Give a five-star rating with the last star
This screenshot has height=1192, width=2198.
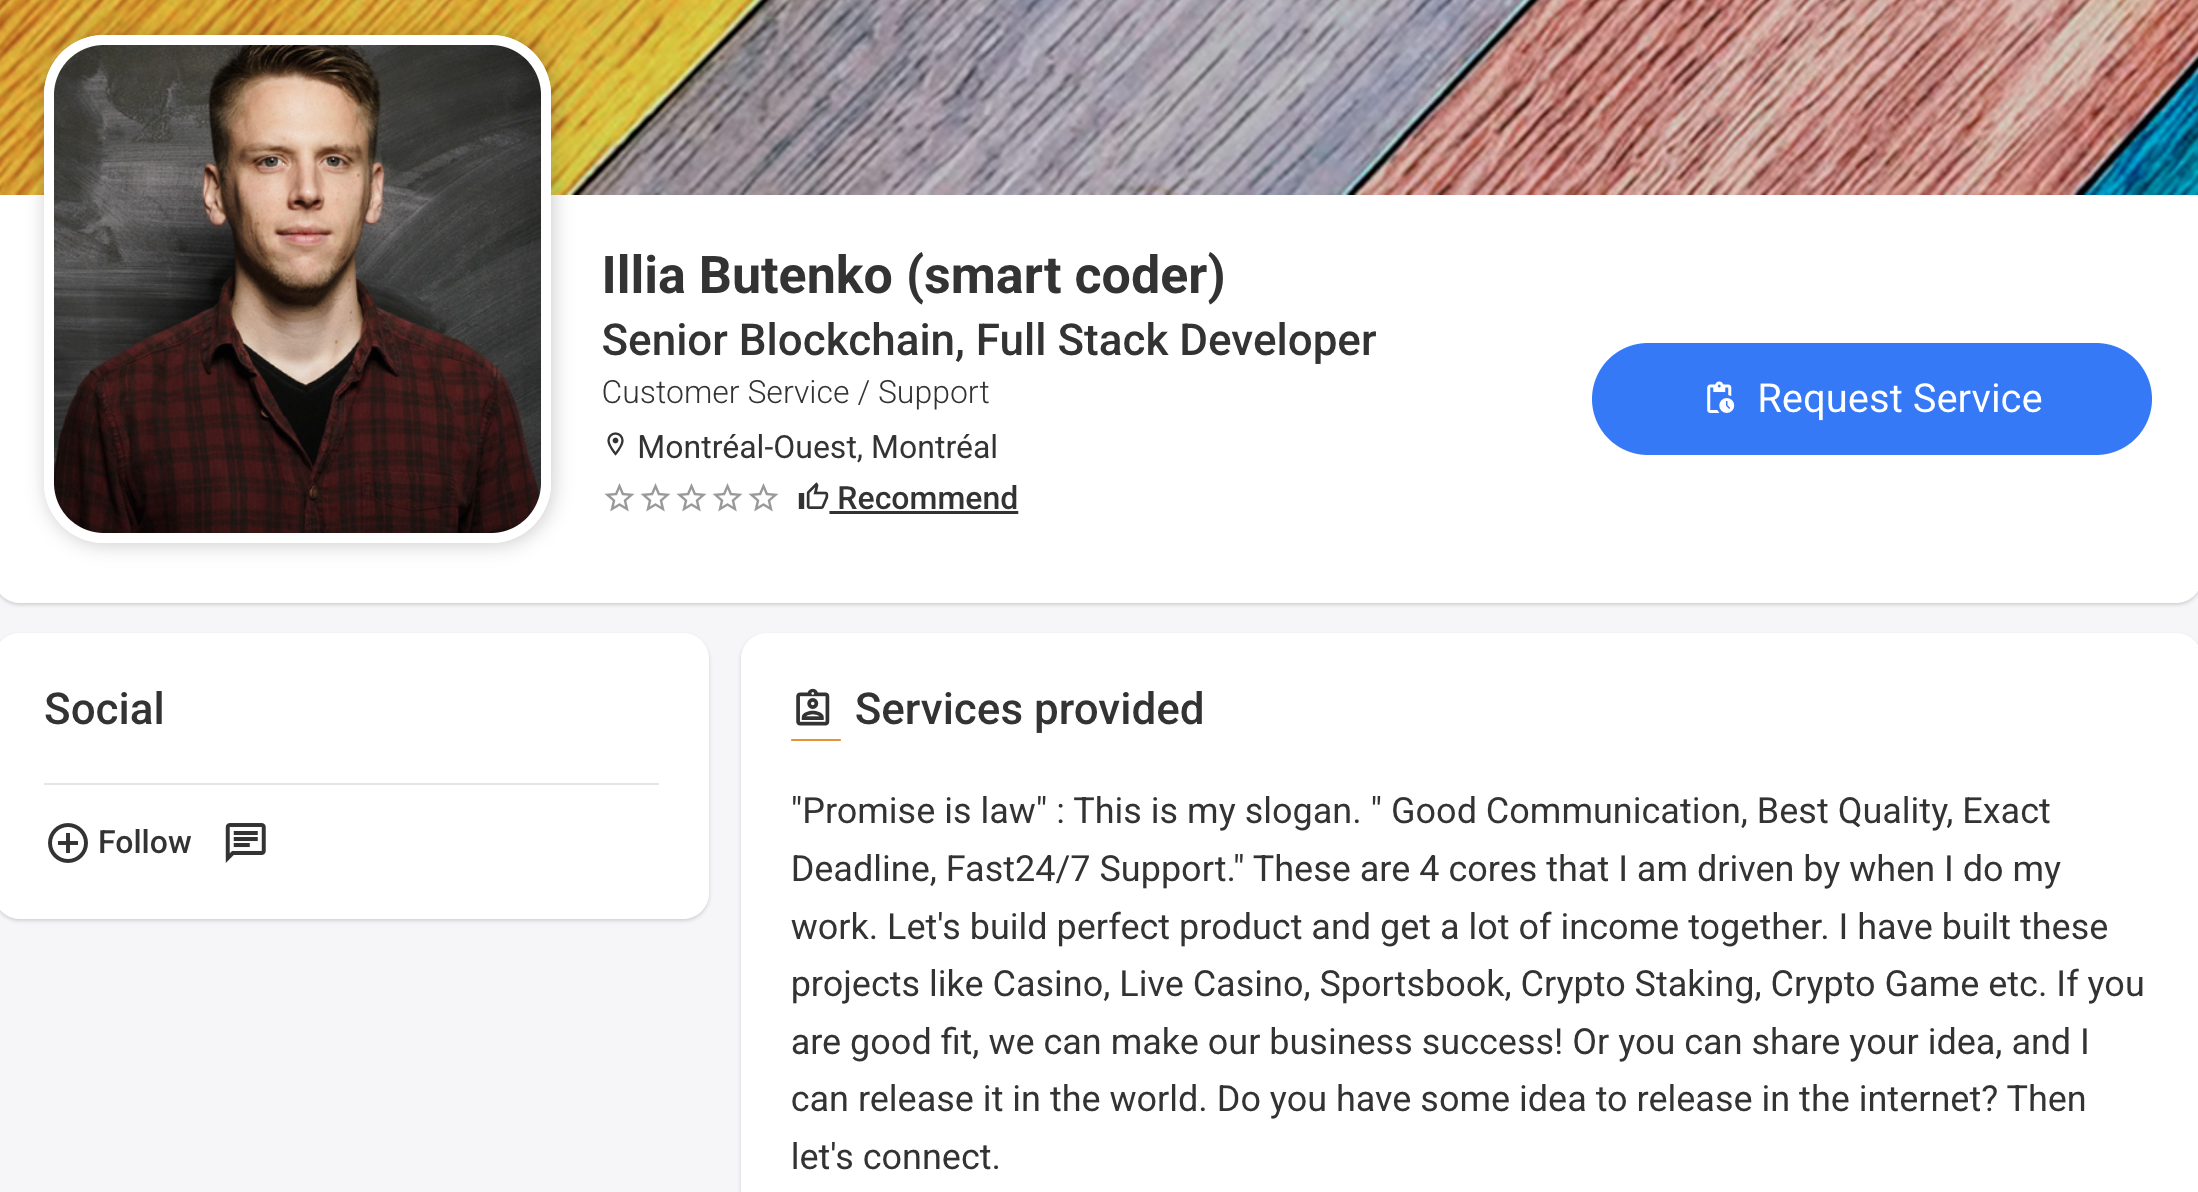(763, 498)
